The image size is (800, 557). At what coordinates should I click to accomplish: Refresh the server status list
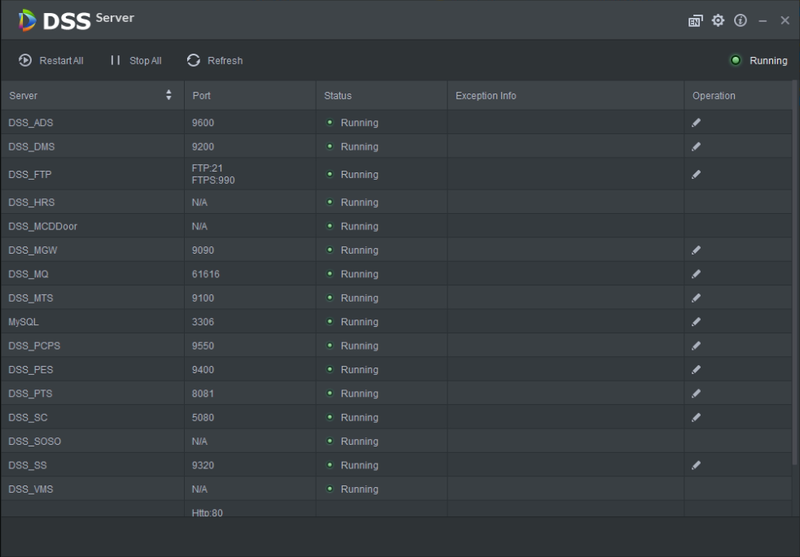[x=215, y=61]
